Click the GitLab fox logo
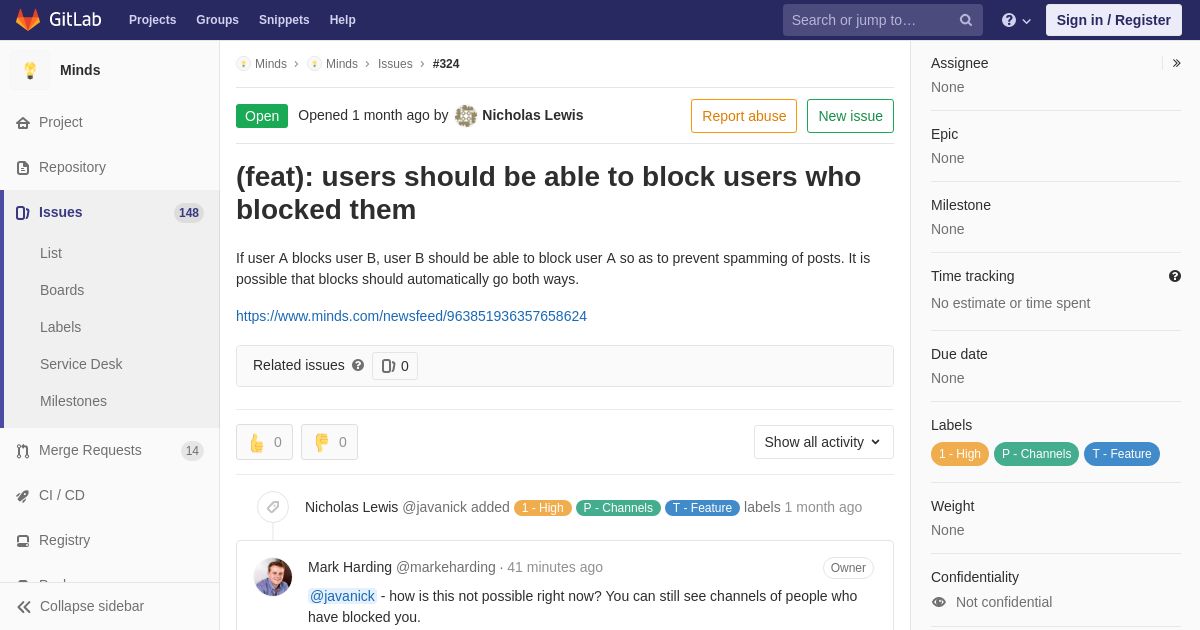The height and width of the screenshot is (630, 1200). pos(28,20)
